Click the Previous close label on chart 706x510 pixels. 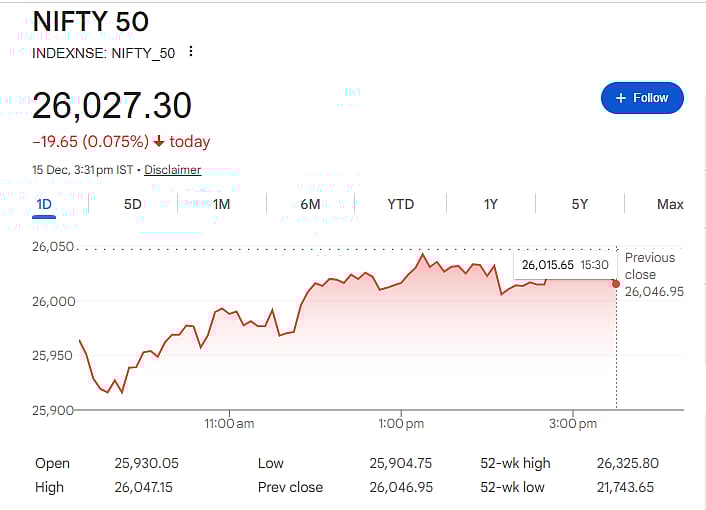point(650,265)
